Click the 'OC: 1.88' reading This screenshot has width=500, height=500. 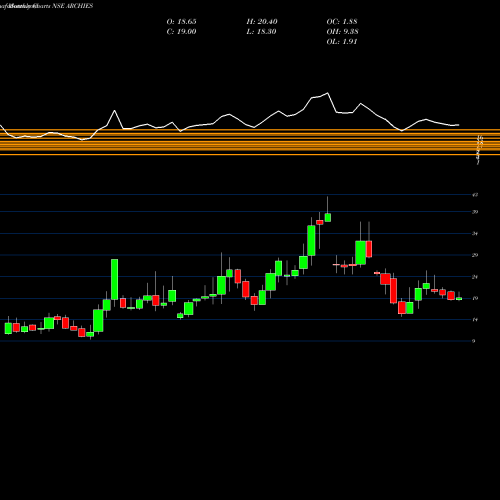342,22
